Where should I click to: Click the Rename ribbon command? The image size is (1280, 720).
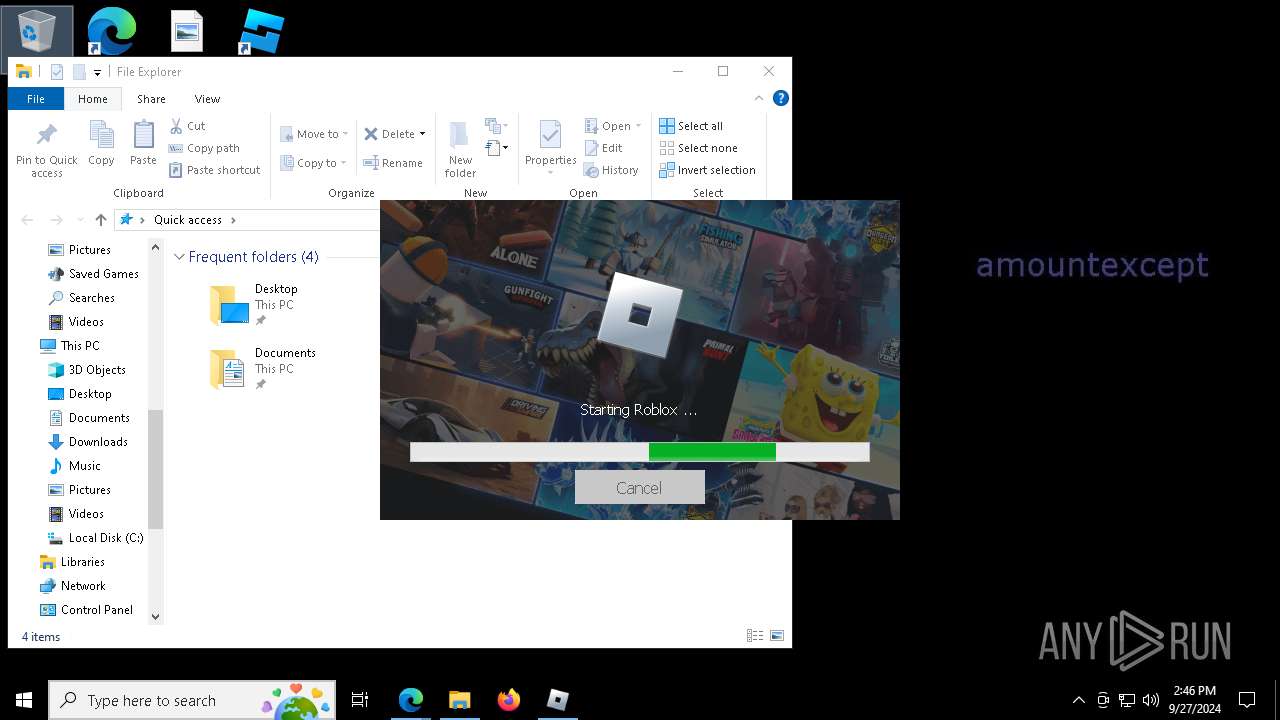392,163
